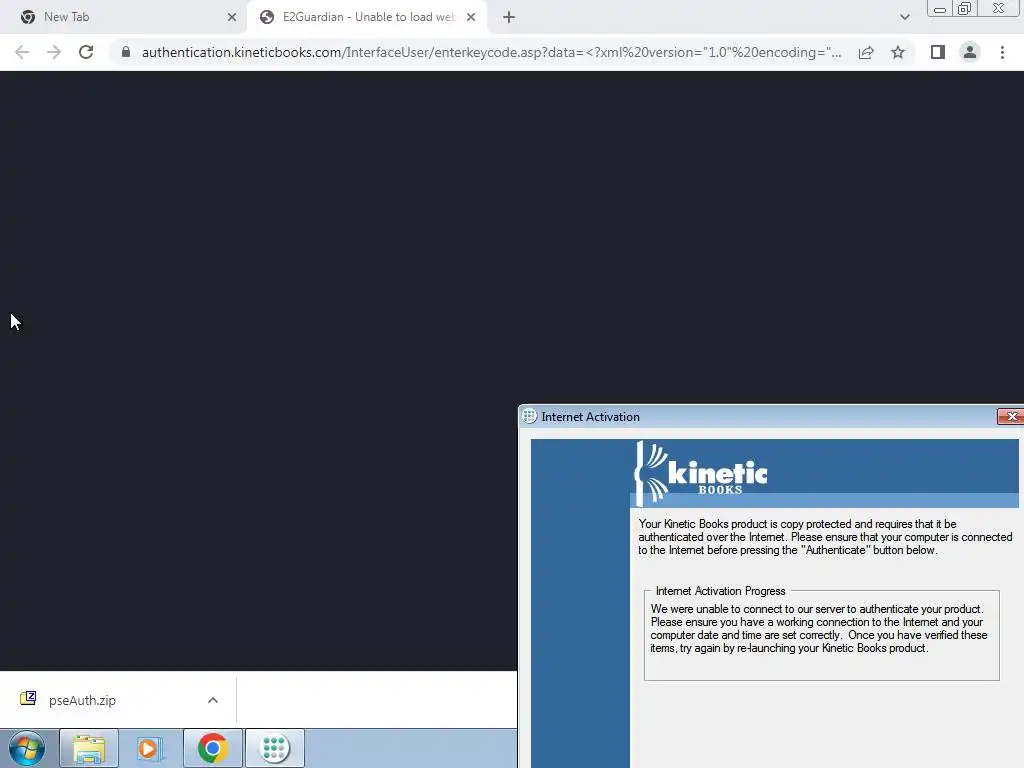
Task: Close the Internet Activation dialog
Action: (x=1011, y=417)
